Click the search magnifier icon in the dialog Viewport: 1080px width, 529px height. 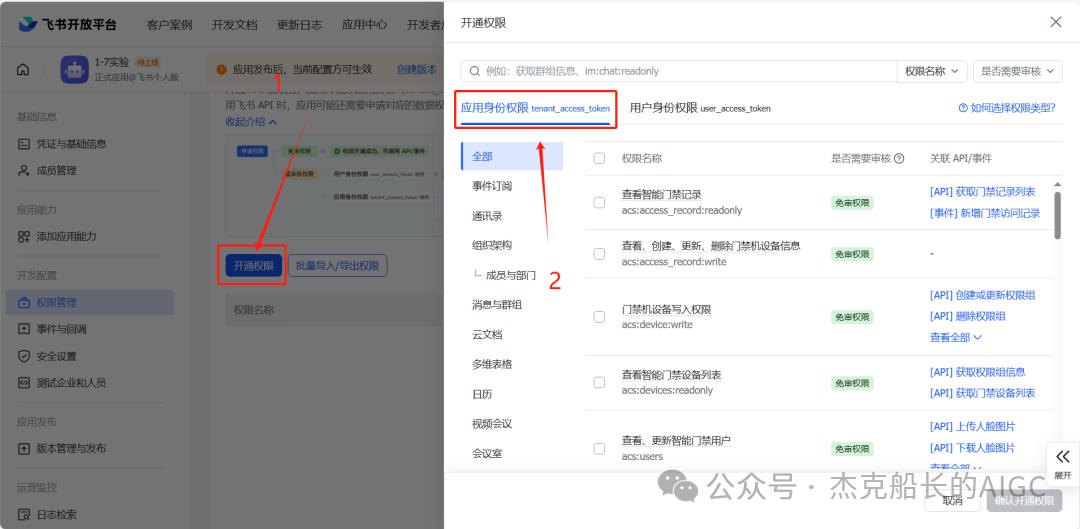point(475,71)
